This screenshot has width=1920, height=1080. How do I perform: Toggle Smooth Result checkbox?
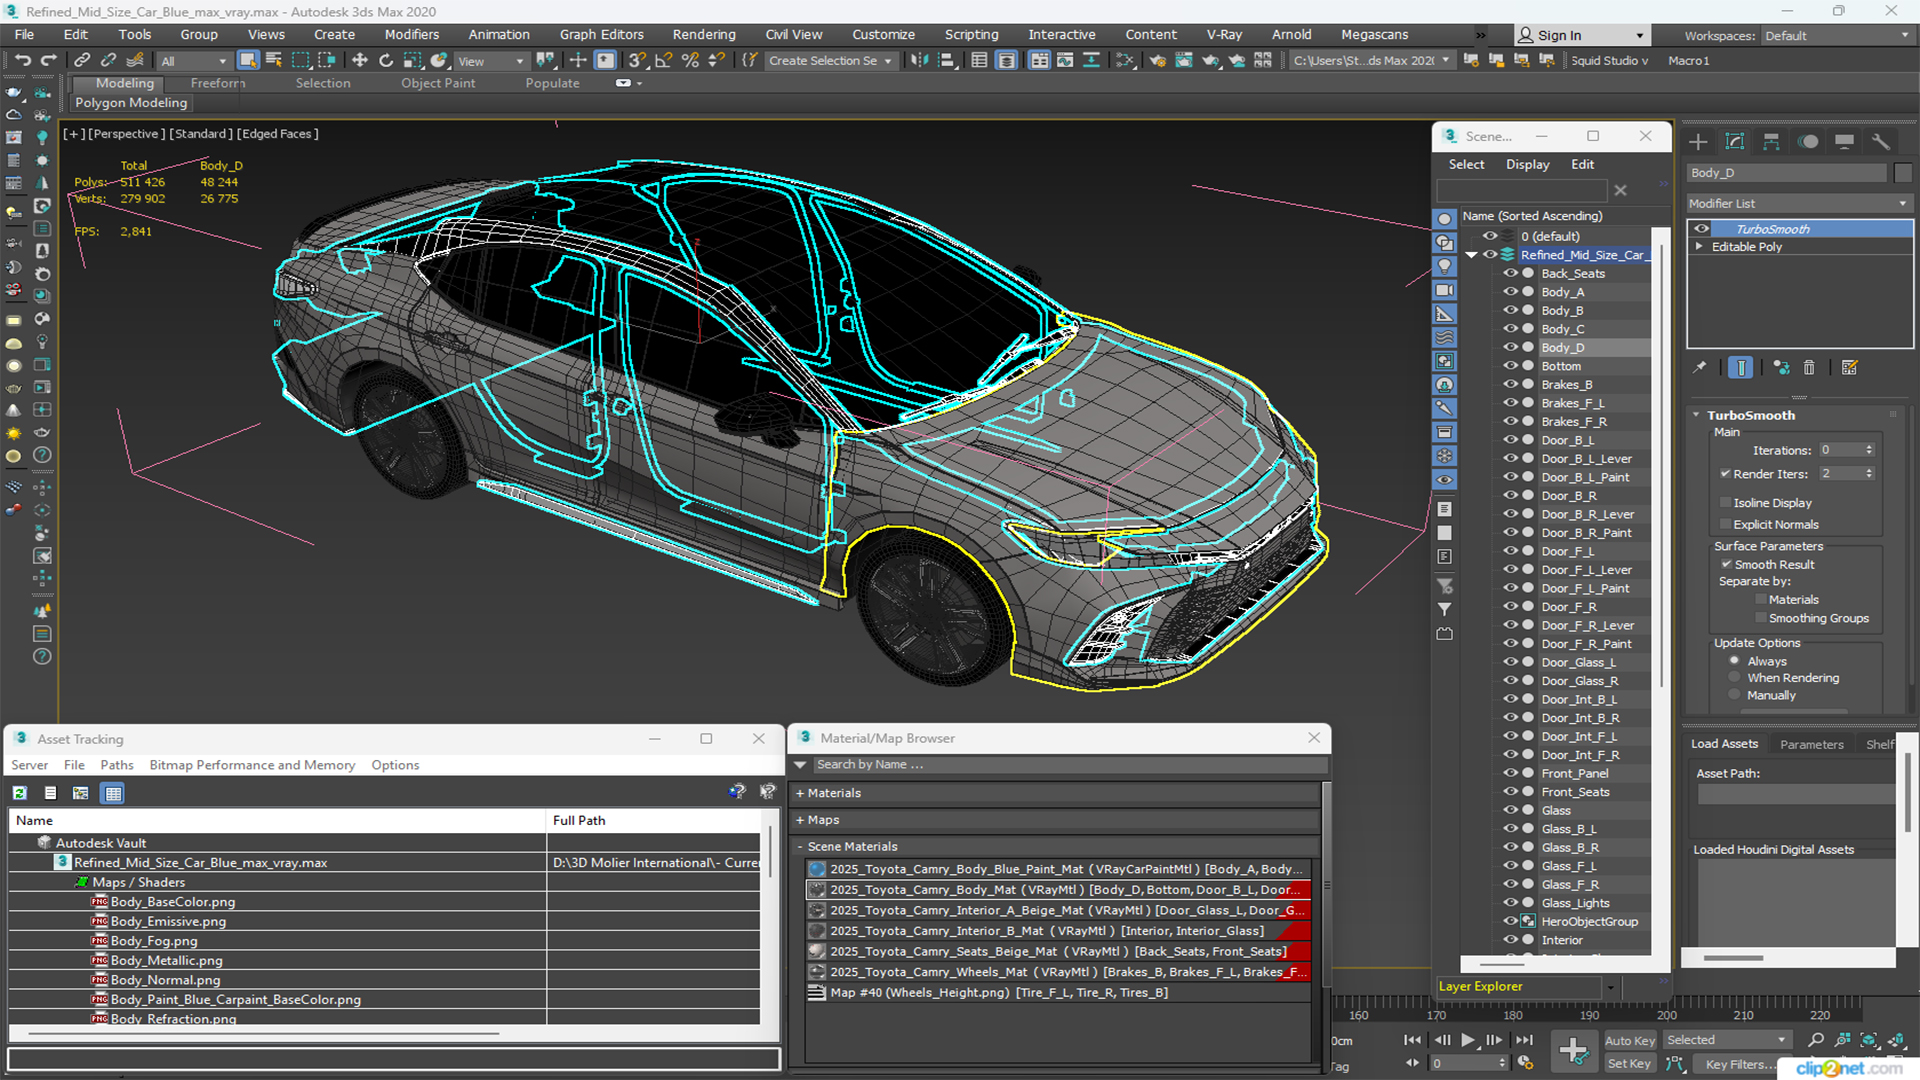tap(1727, 565)
